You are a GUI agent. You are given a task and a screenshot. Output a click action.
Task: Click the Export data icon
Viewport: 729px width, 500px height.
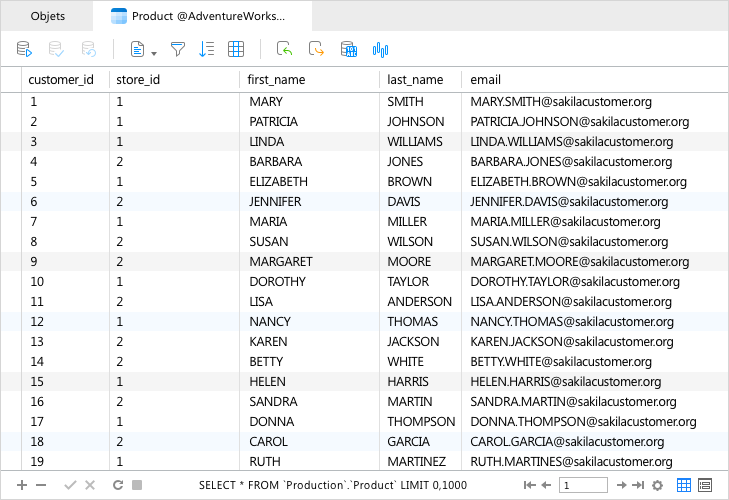click(x=316, y=49)
